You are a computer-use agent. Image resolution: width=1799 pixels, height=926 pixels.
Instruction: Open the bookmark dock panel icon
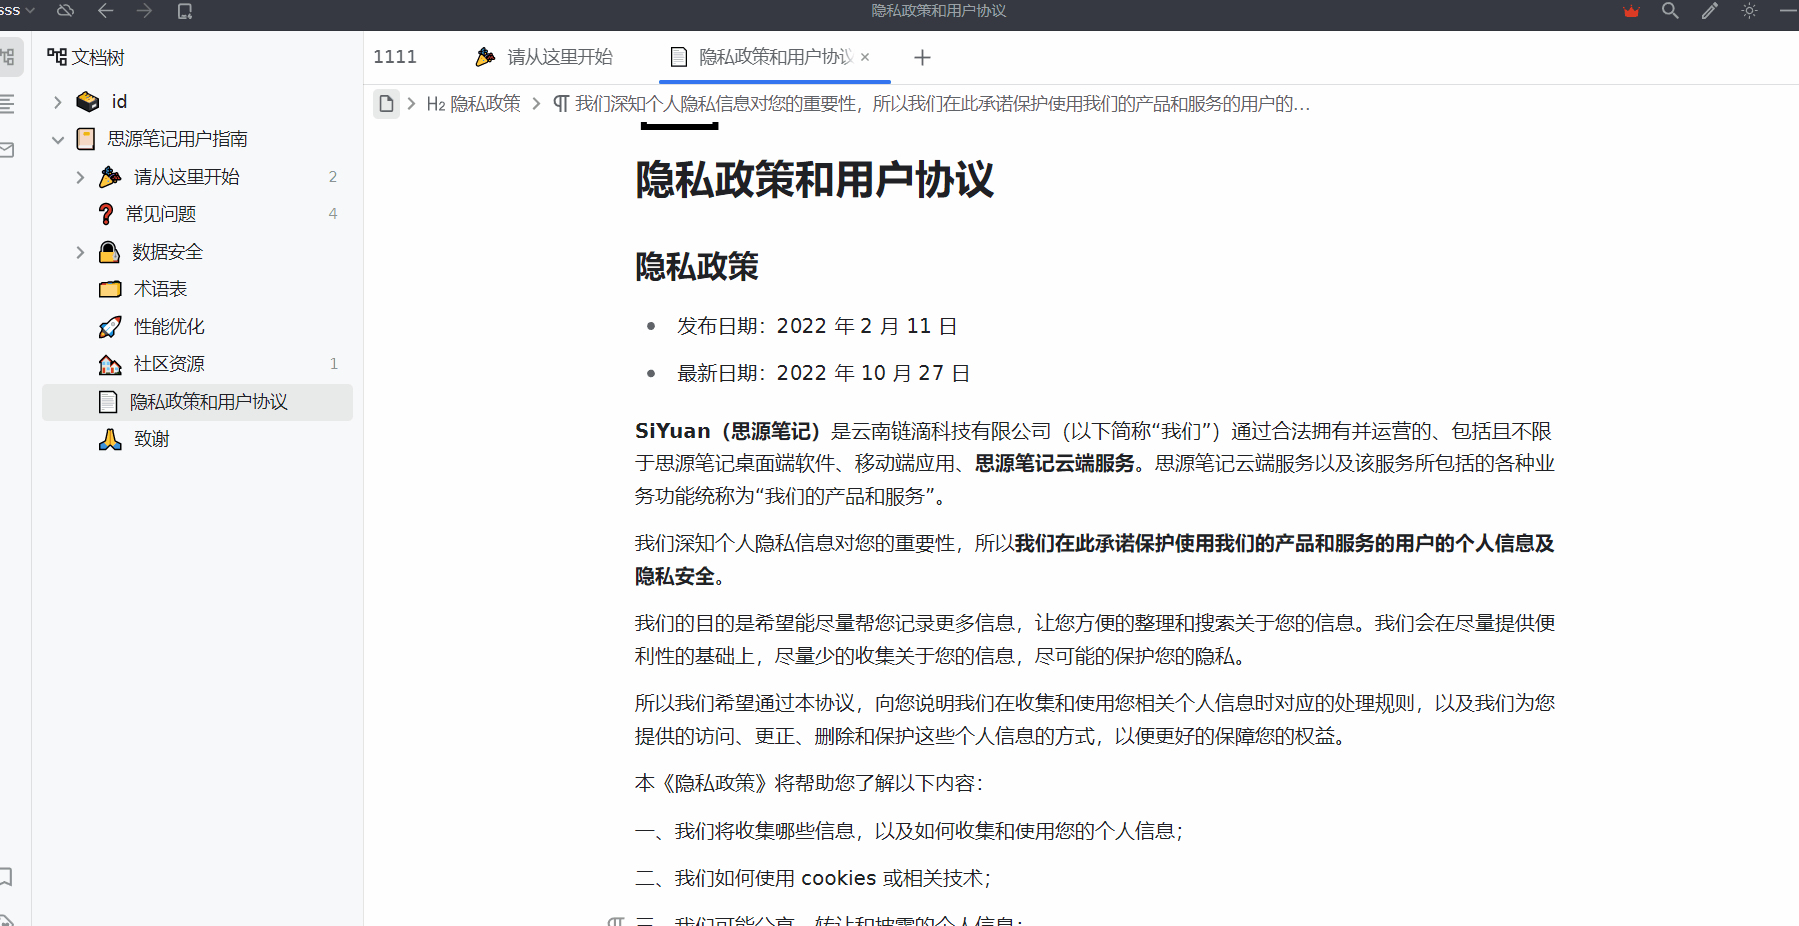point(6,876)
